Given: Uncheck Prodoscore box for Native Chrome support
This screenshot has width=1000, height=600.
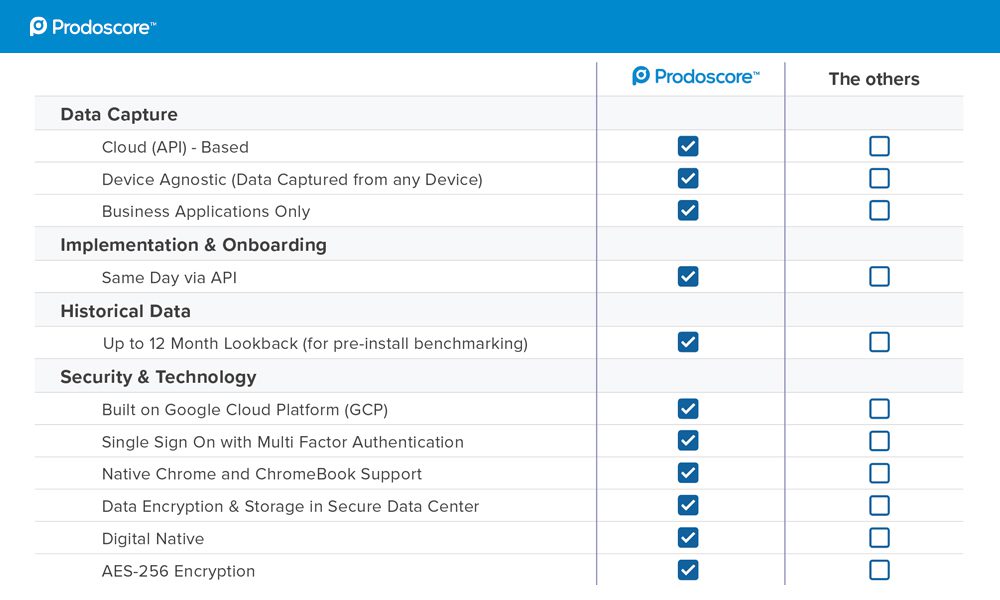Looking at the screenshot, I should click(x=688, y=473).
